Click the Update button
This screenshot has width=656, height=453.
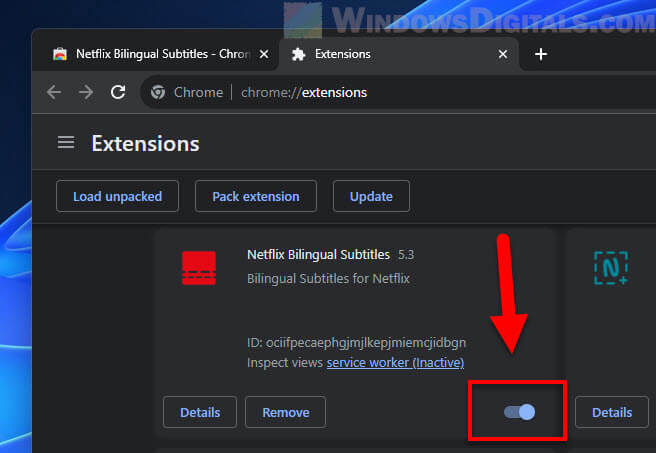point(371,196)
